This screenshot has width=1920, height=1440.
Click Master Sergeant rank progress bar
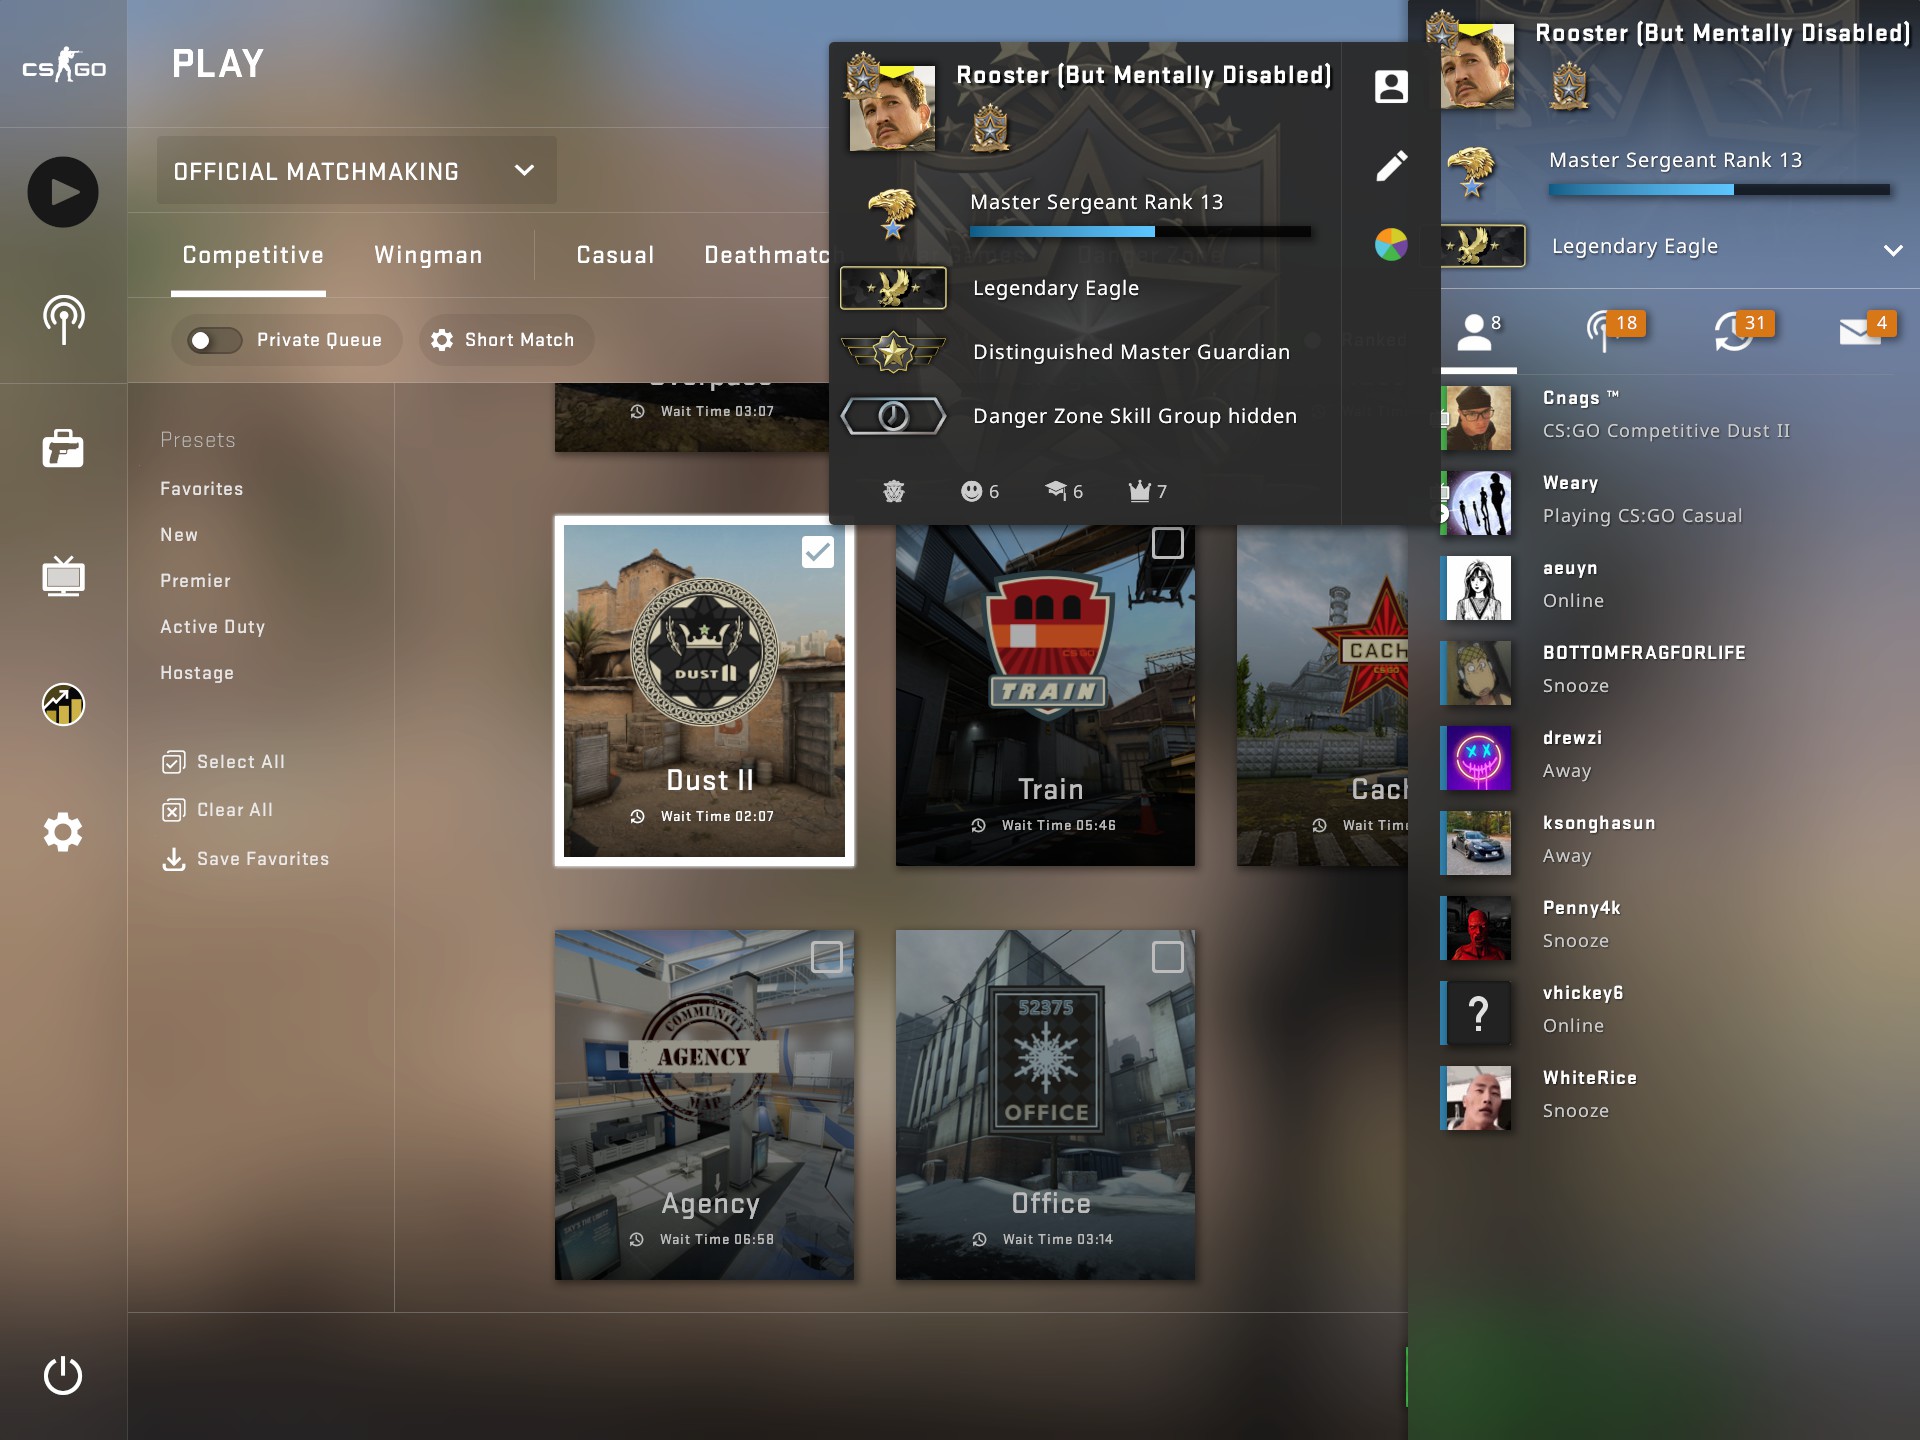(x=1140, y=232)
